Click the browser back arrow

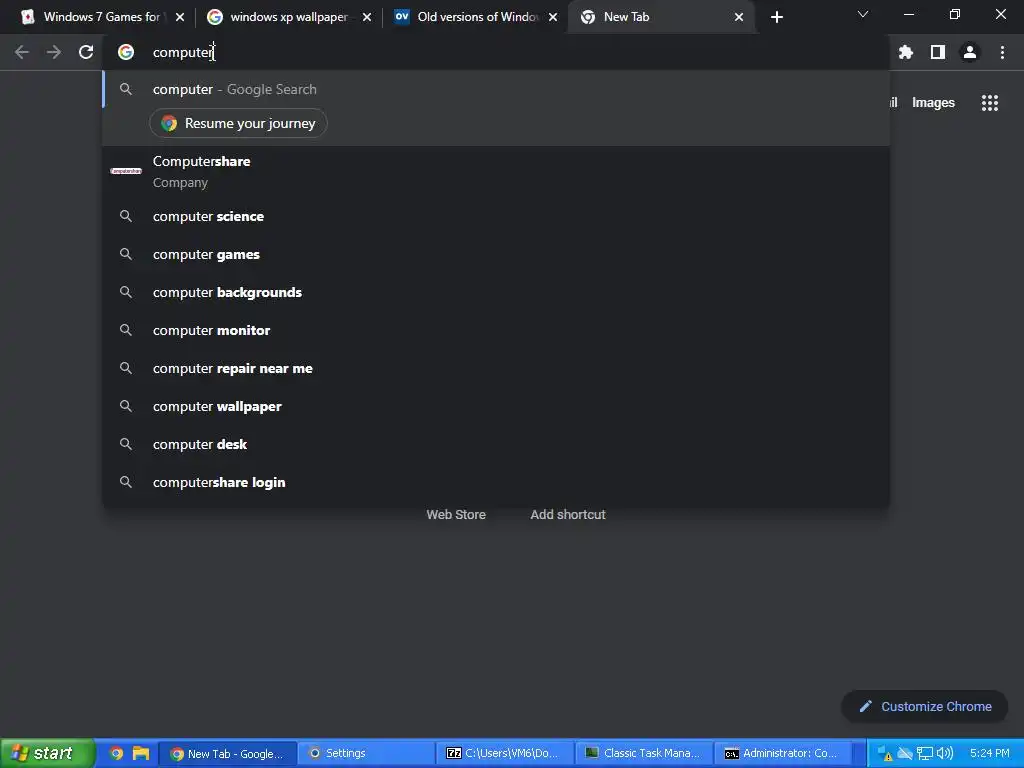tap(22, 52)
